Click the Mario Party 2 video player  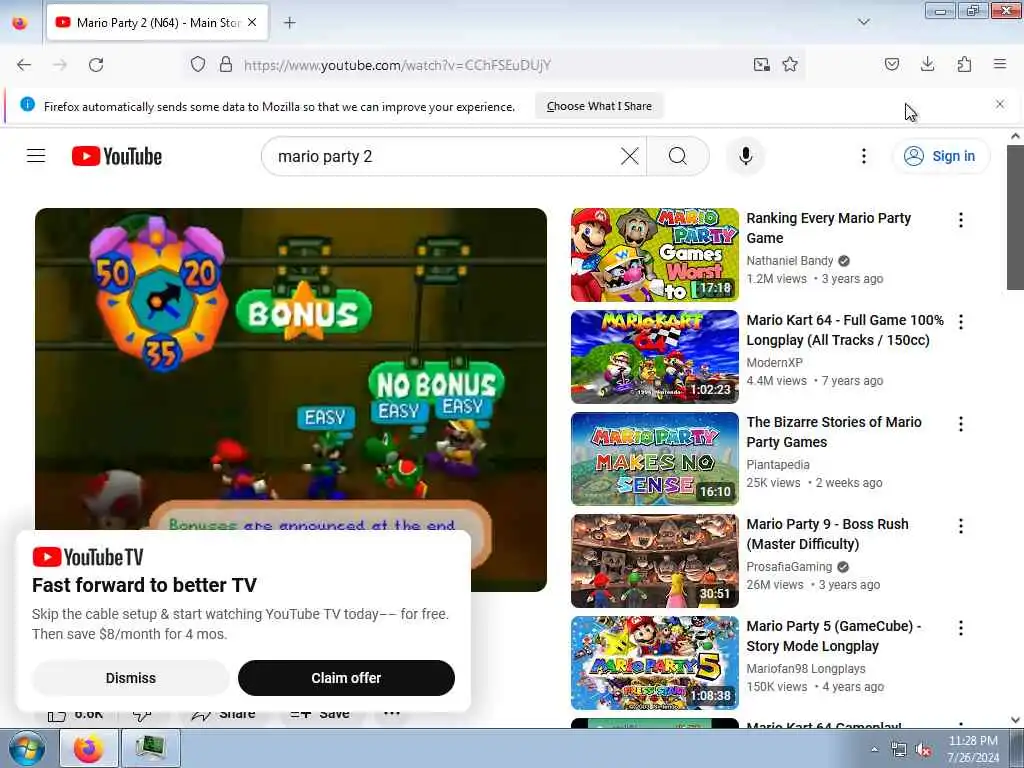[x=291, y=369]
